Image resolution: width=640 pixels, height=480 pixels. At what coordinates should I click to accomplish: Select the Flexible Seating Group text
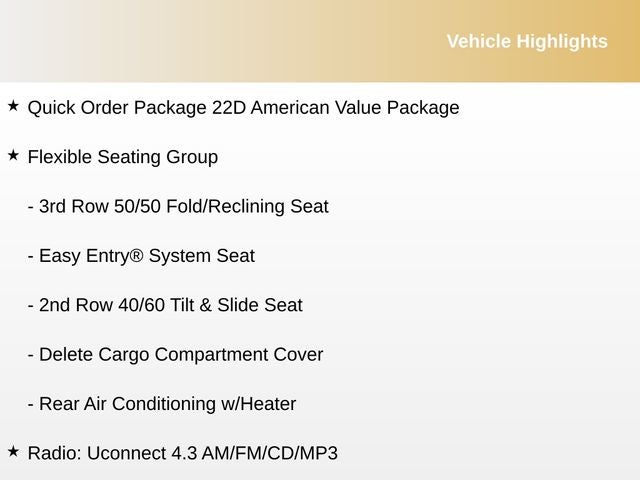pyautogui.click(x=123, y=157)
